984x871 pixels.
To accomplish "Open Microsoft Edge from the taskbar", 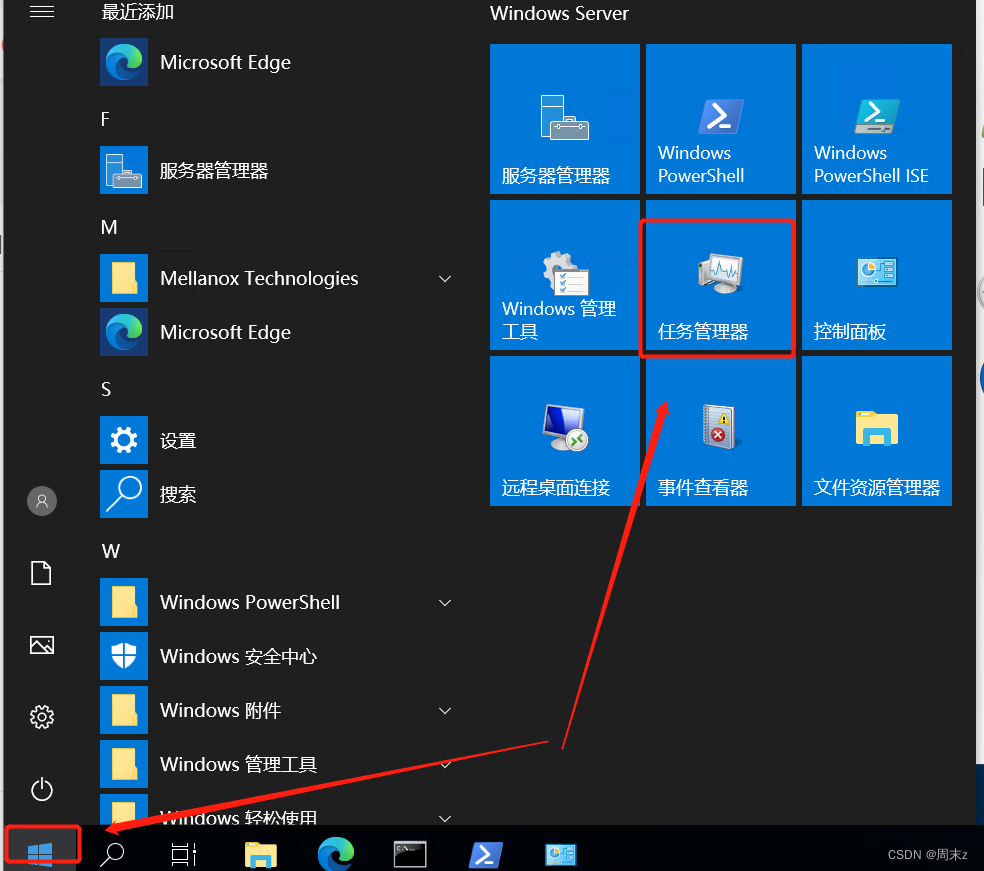I will click(x=335, y=854).
